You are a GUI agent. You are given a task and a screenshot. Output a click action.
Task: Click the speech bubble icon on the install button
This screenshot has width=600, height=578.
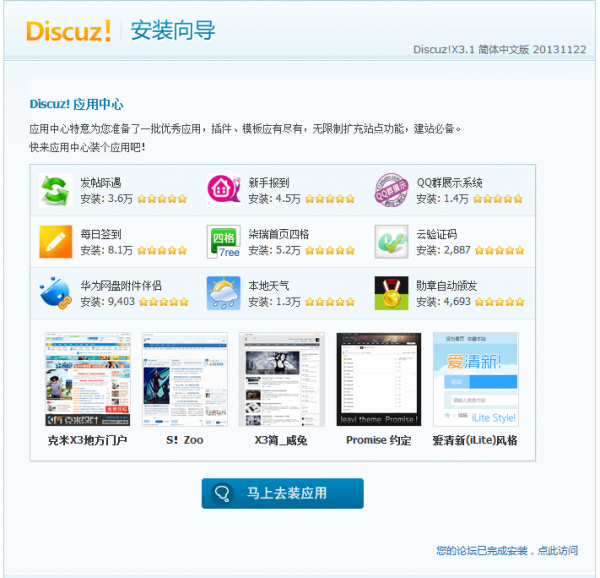click(x=222, y=493)
